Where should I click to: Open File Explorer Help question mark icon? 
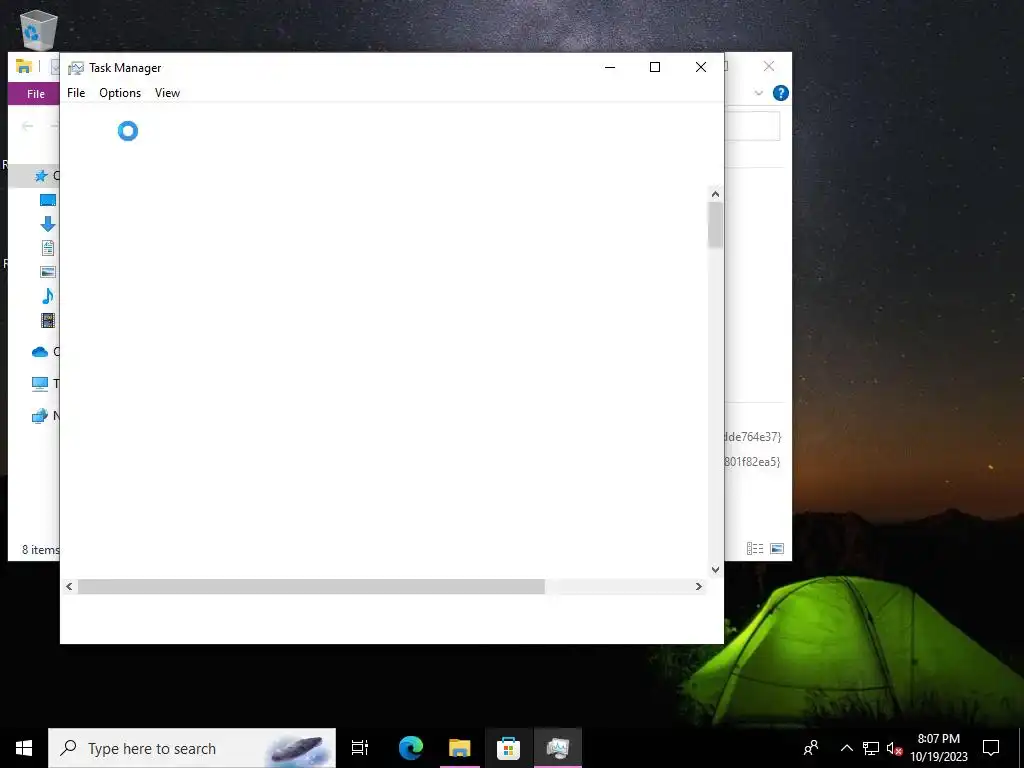pos(780,93)
